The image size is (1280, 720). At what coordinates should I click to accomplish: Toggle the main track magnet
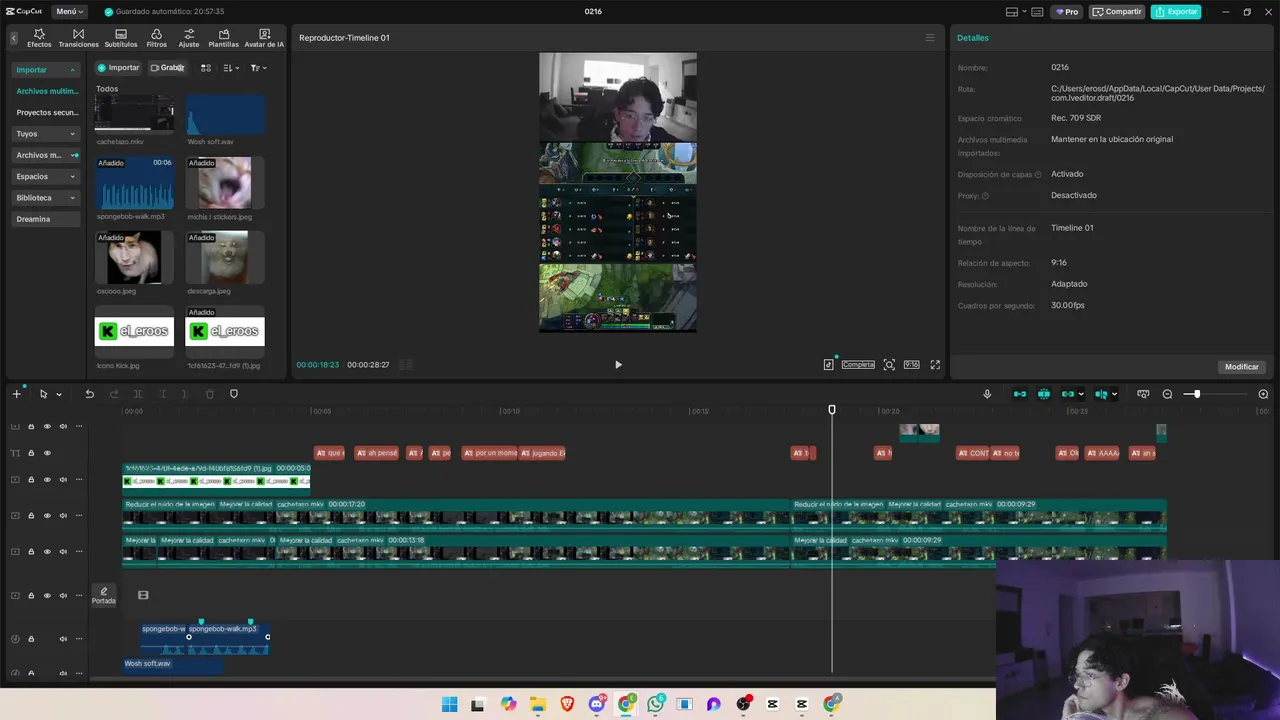[1020, 394]
